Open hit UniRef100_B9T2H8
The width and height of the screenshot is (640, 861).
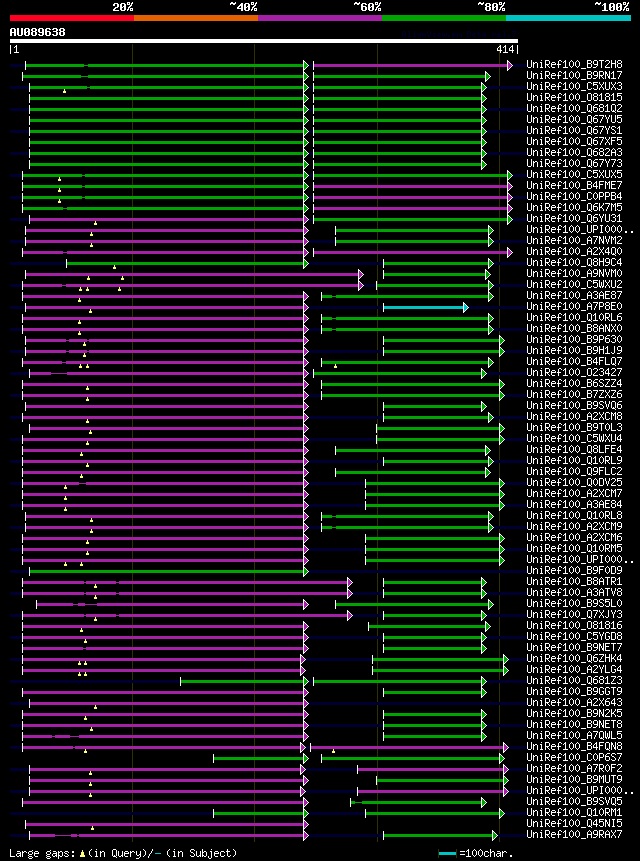point(574,64)
